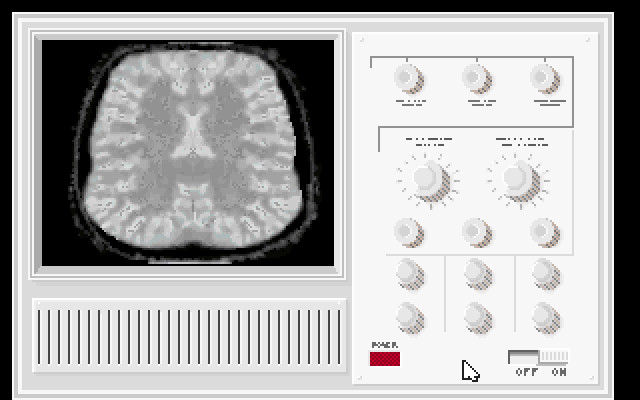
Task: Click the OFF label of the switch
Action: pyautogui.click(x=525, y=372)
